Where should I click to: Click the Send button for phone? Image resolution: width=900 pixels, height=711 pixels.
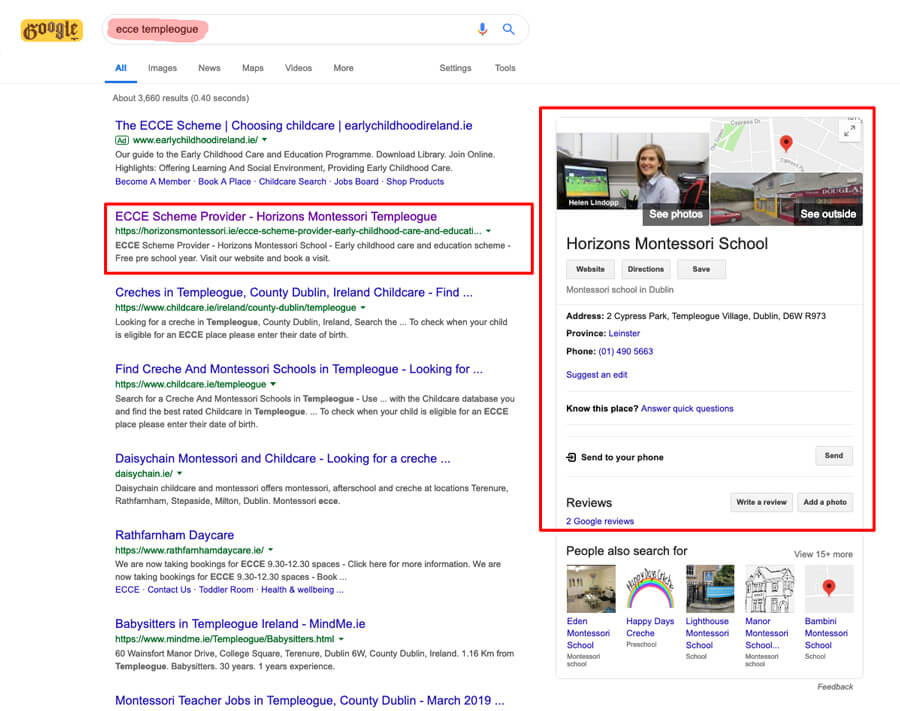click(834, 456)
